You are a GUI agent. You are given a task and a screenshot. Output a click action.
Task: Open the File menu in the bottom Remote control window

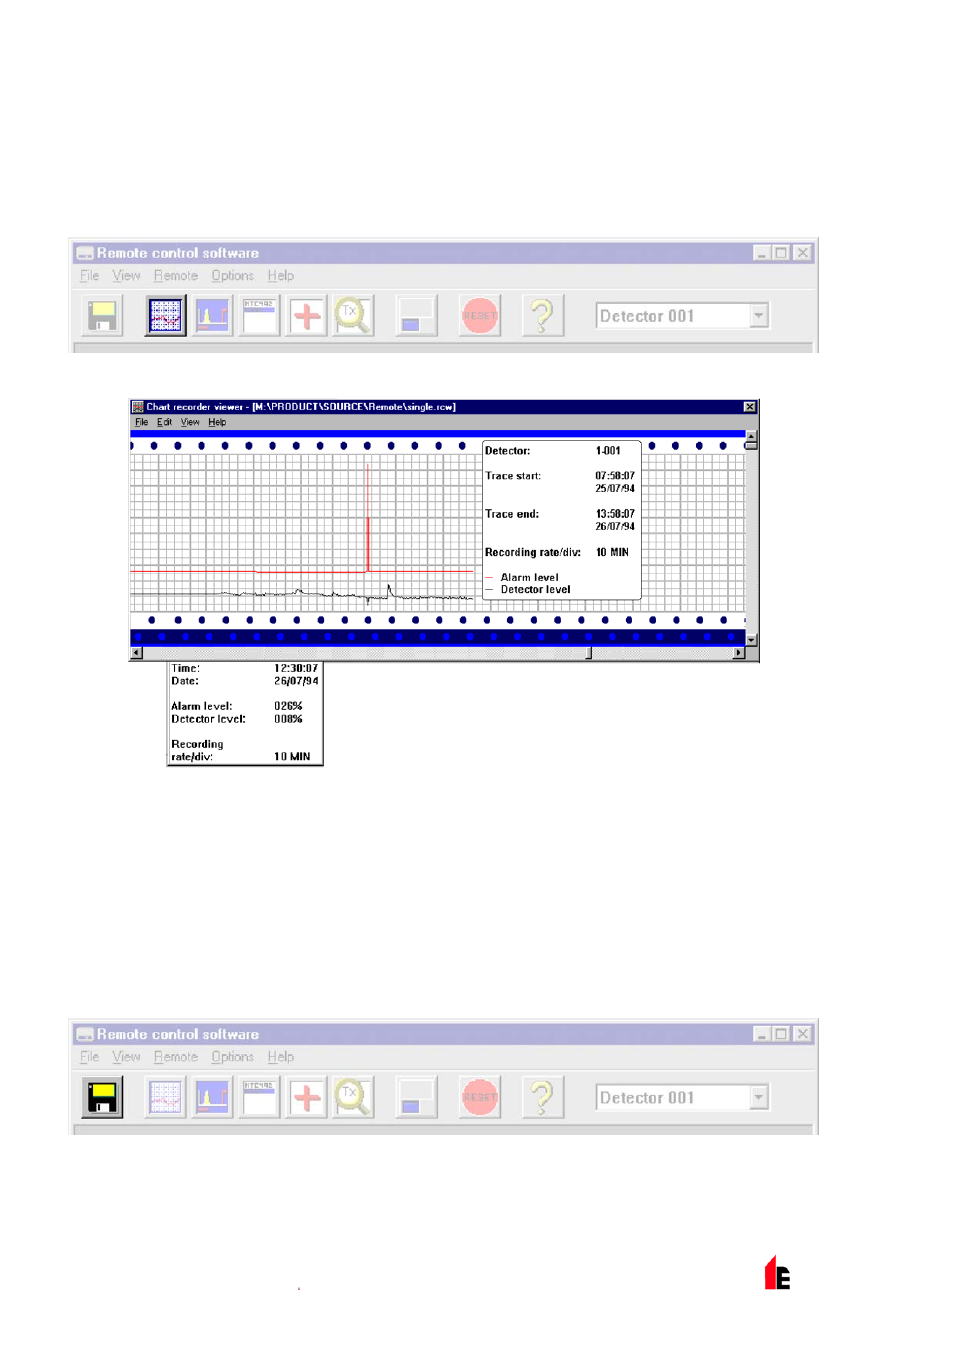(89, 1057)
